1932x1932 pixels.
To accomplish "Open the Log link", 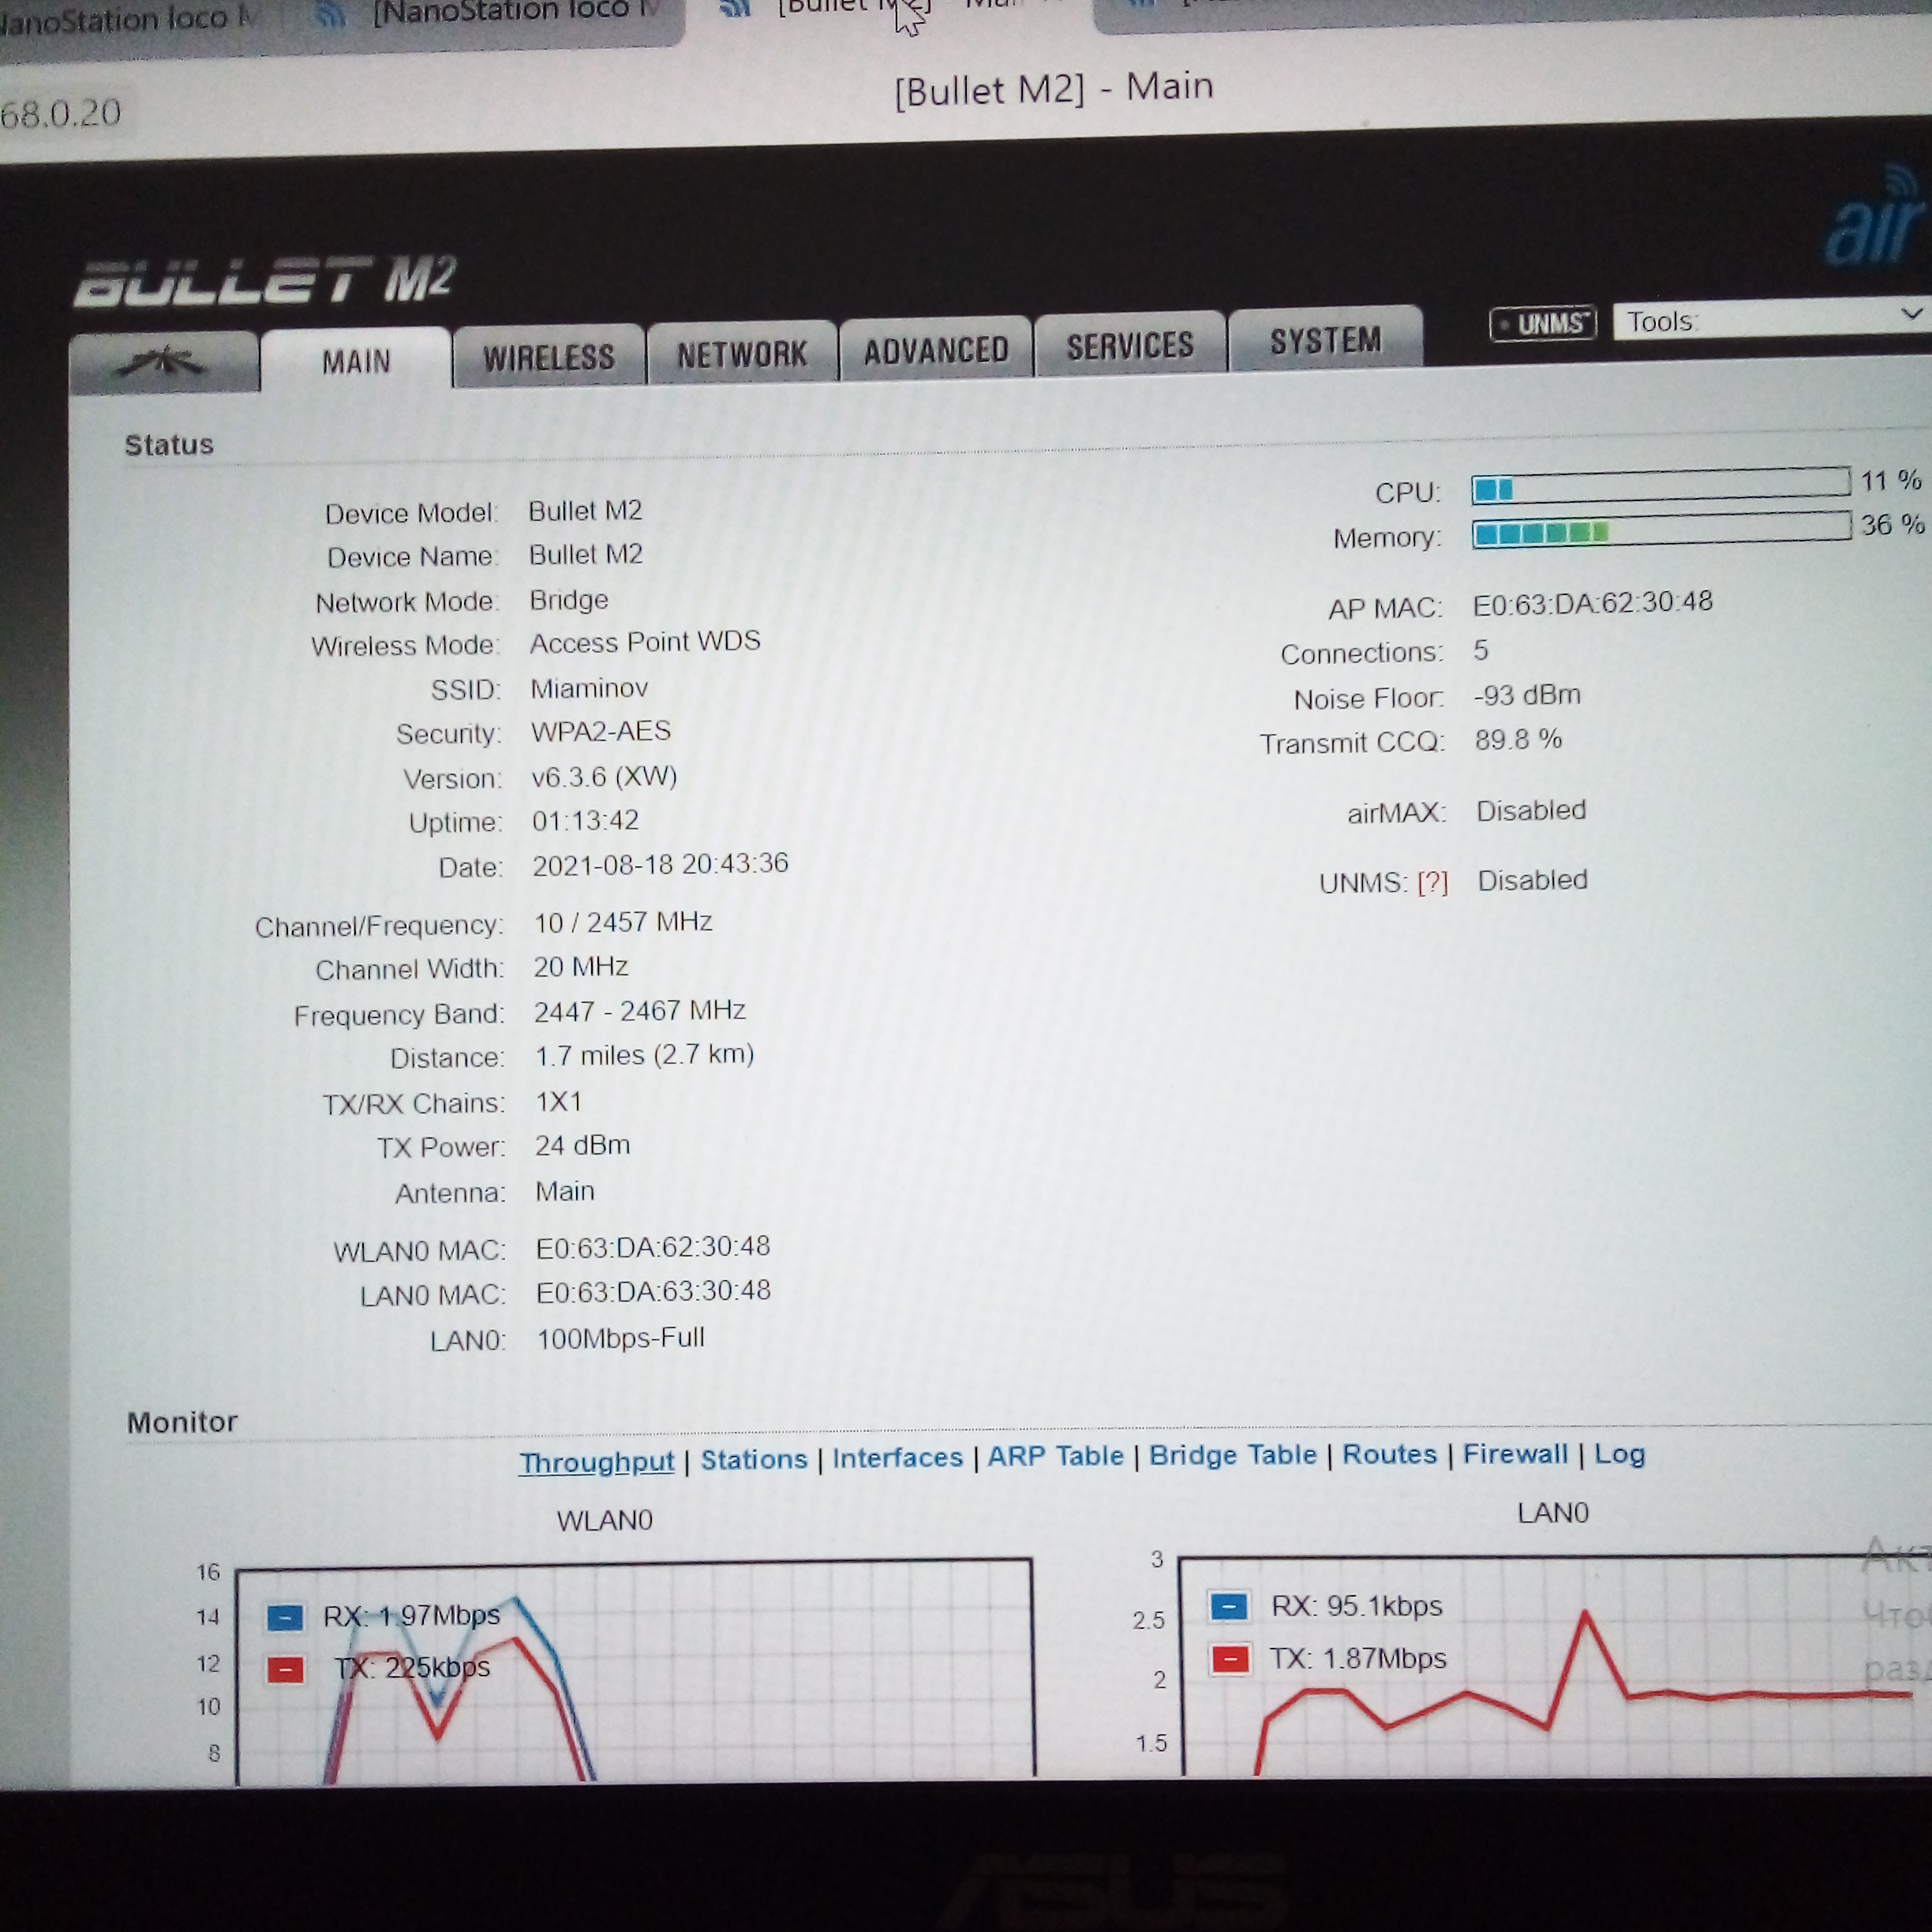I will tap(1620, 1454).
